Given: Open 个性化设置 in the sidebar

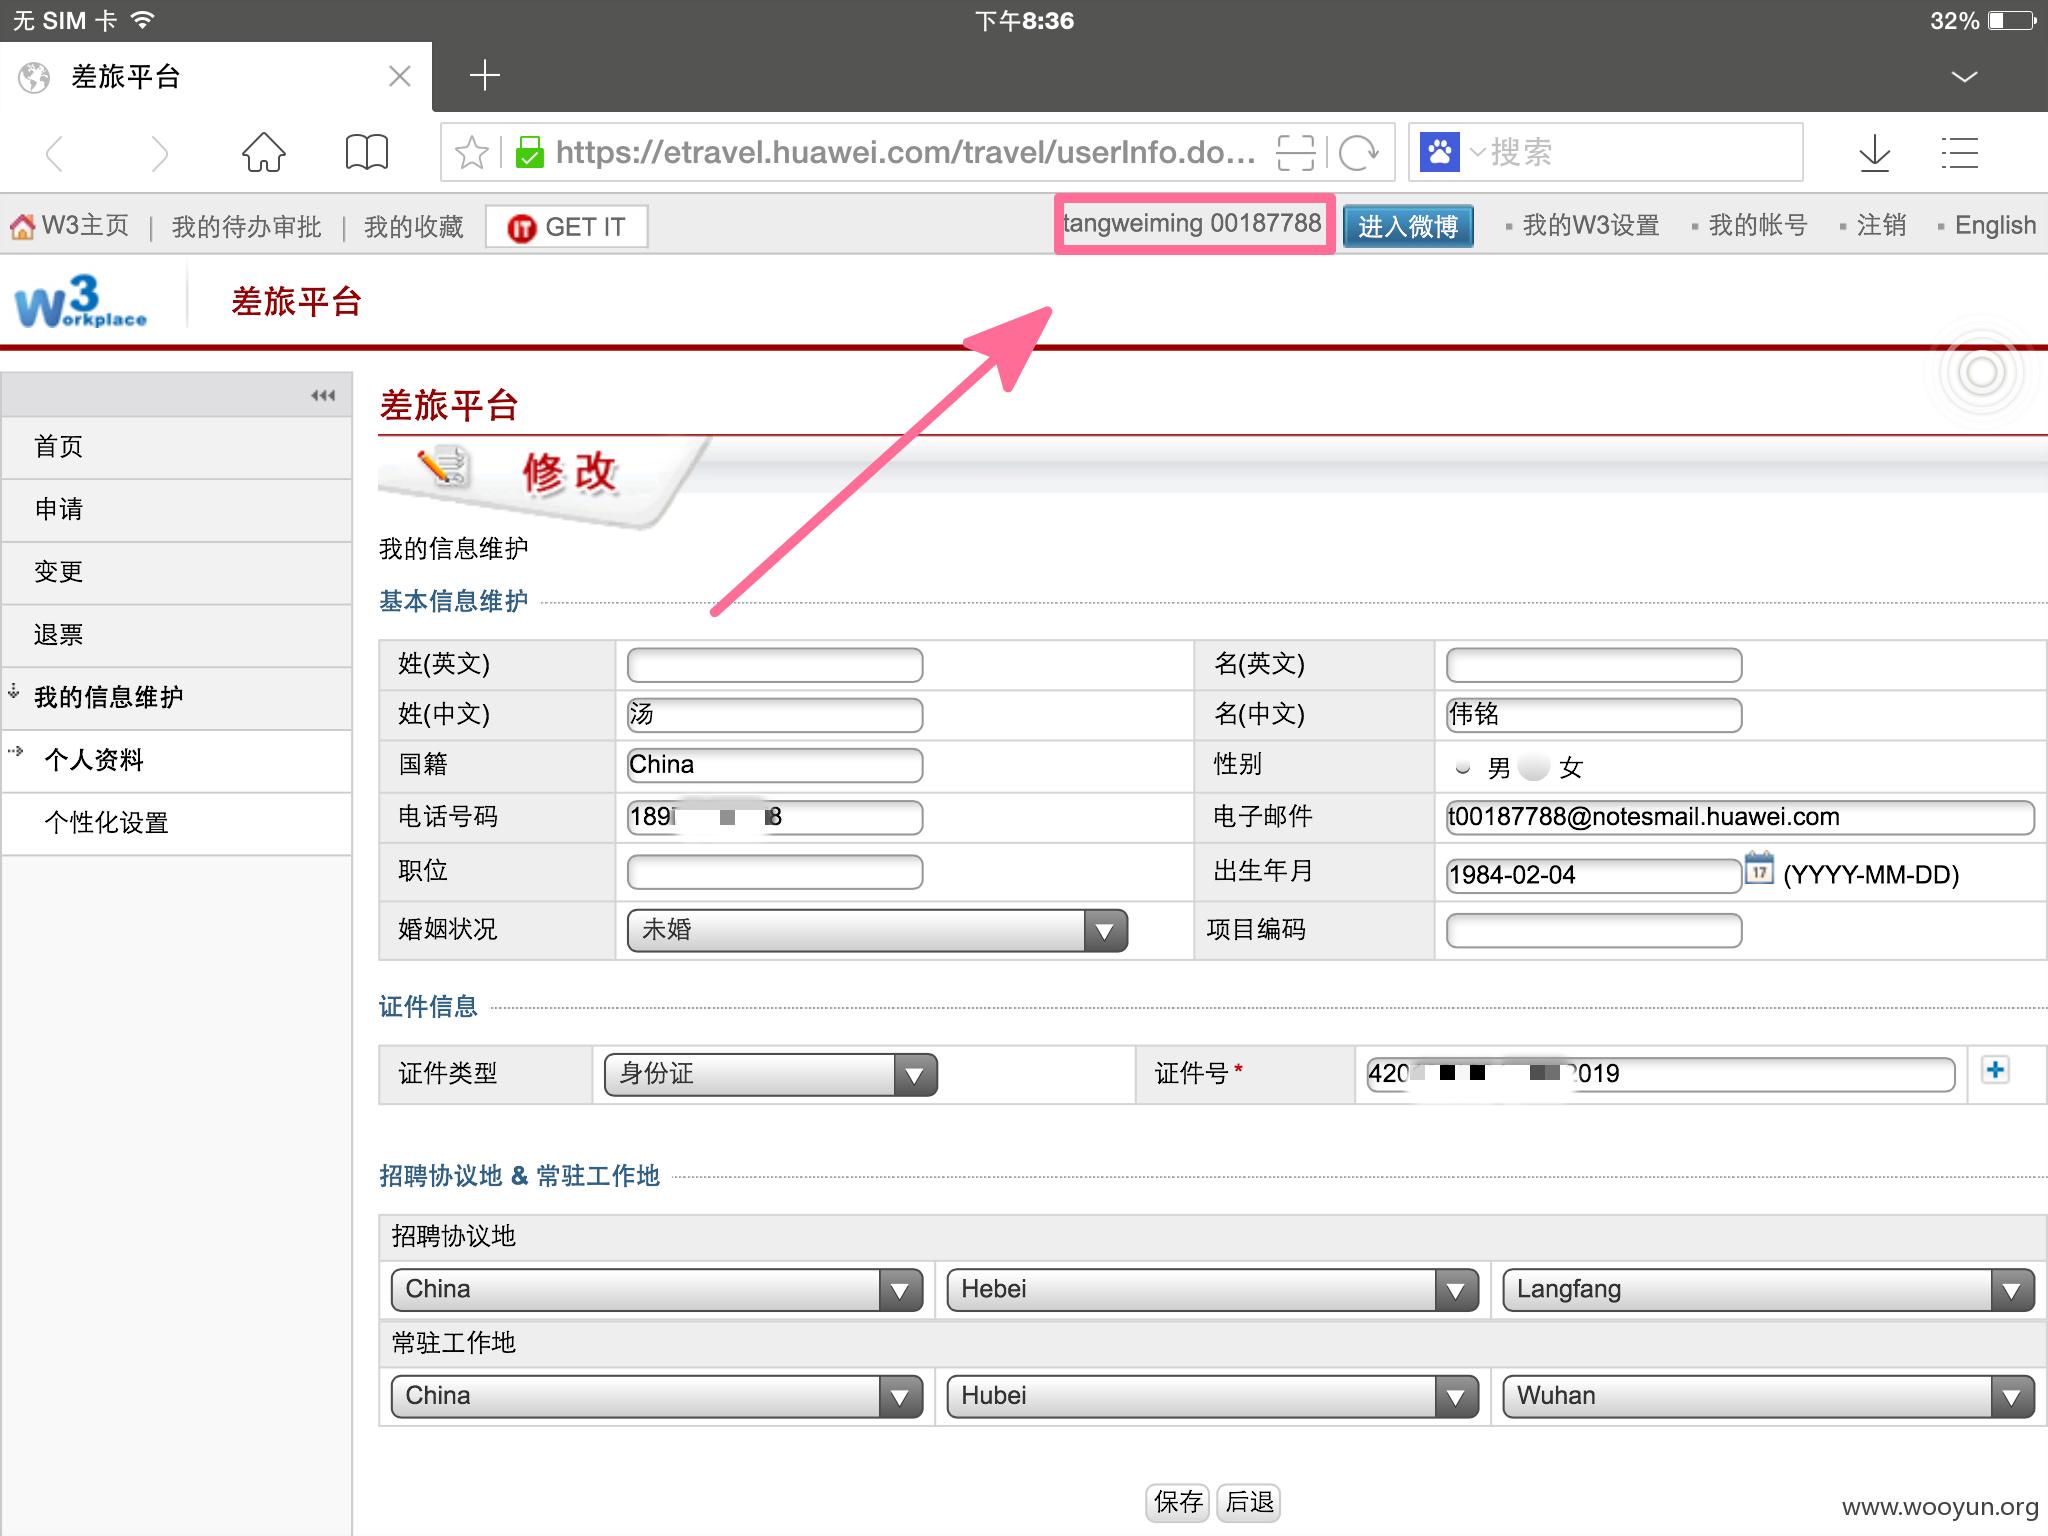Looking at the screenshot, I should point(176,823).
